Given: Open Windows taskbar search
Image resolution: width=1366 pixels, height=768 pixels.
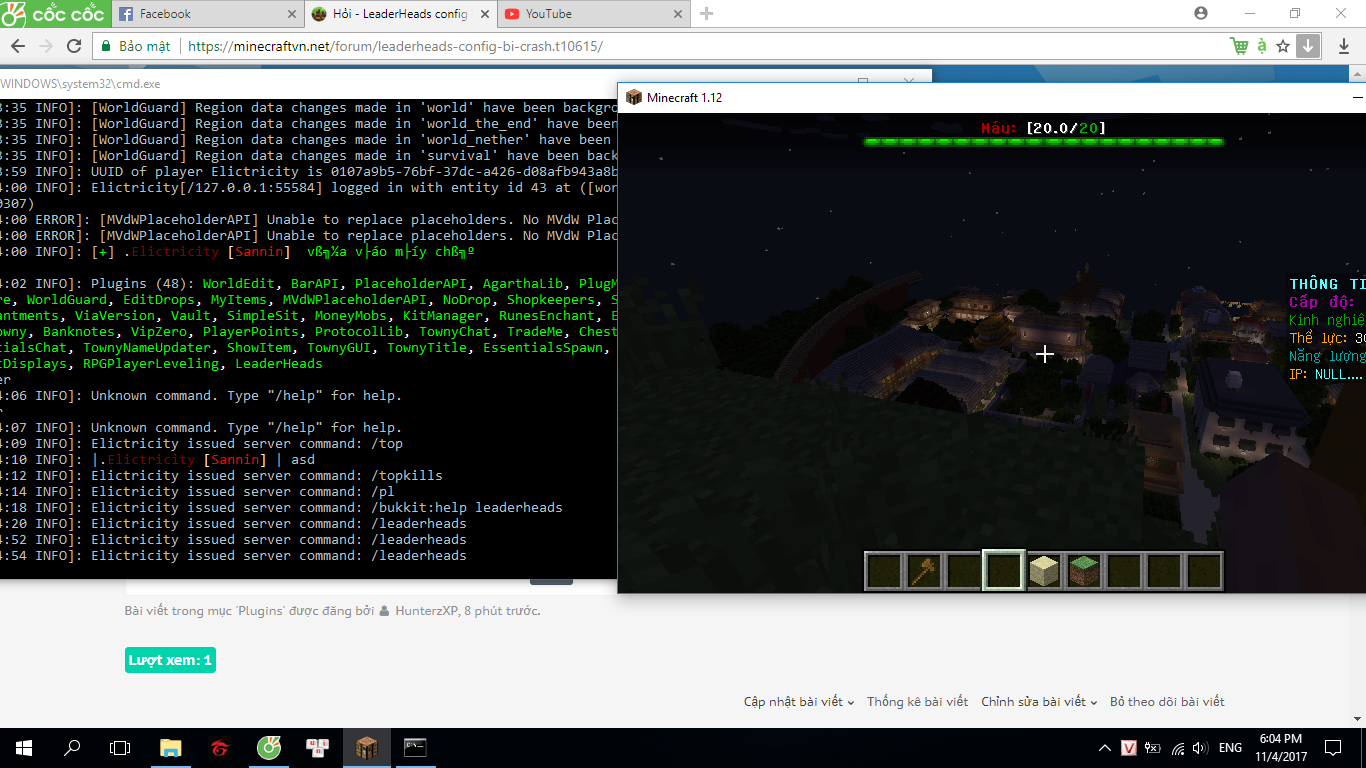Looking at the screenshot, I should (x=72, y=747).
